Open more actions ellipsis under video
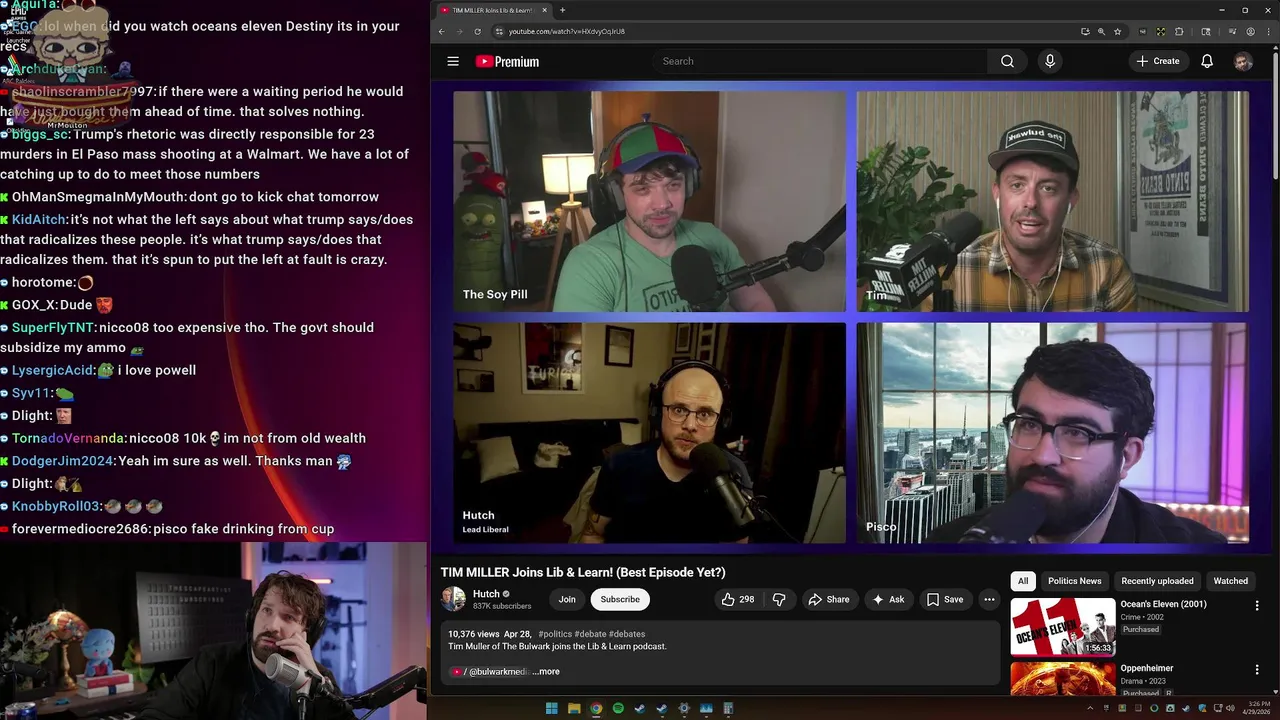 tap(989, 599)
